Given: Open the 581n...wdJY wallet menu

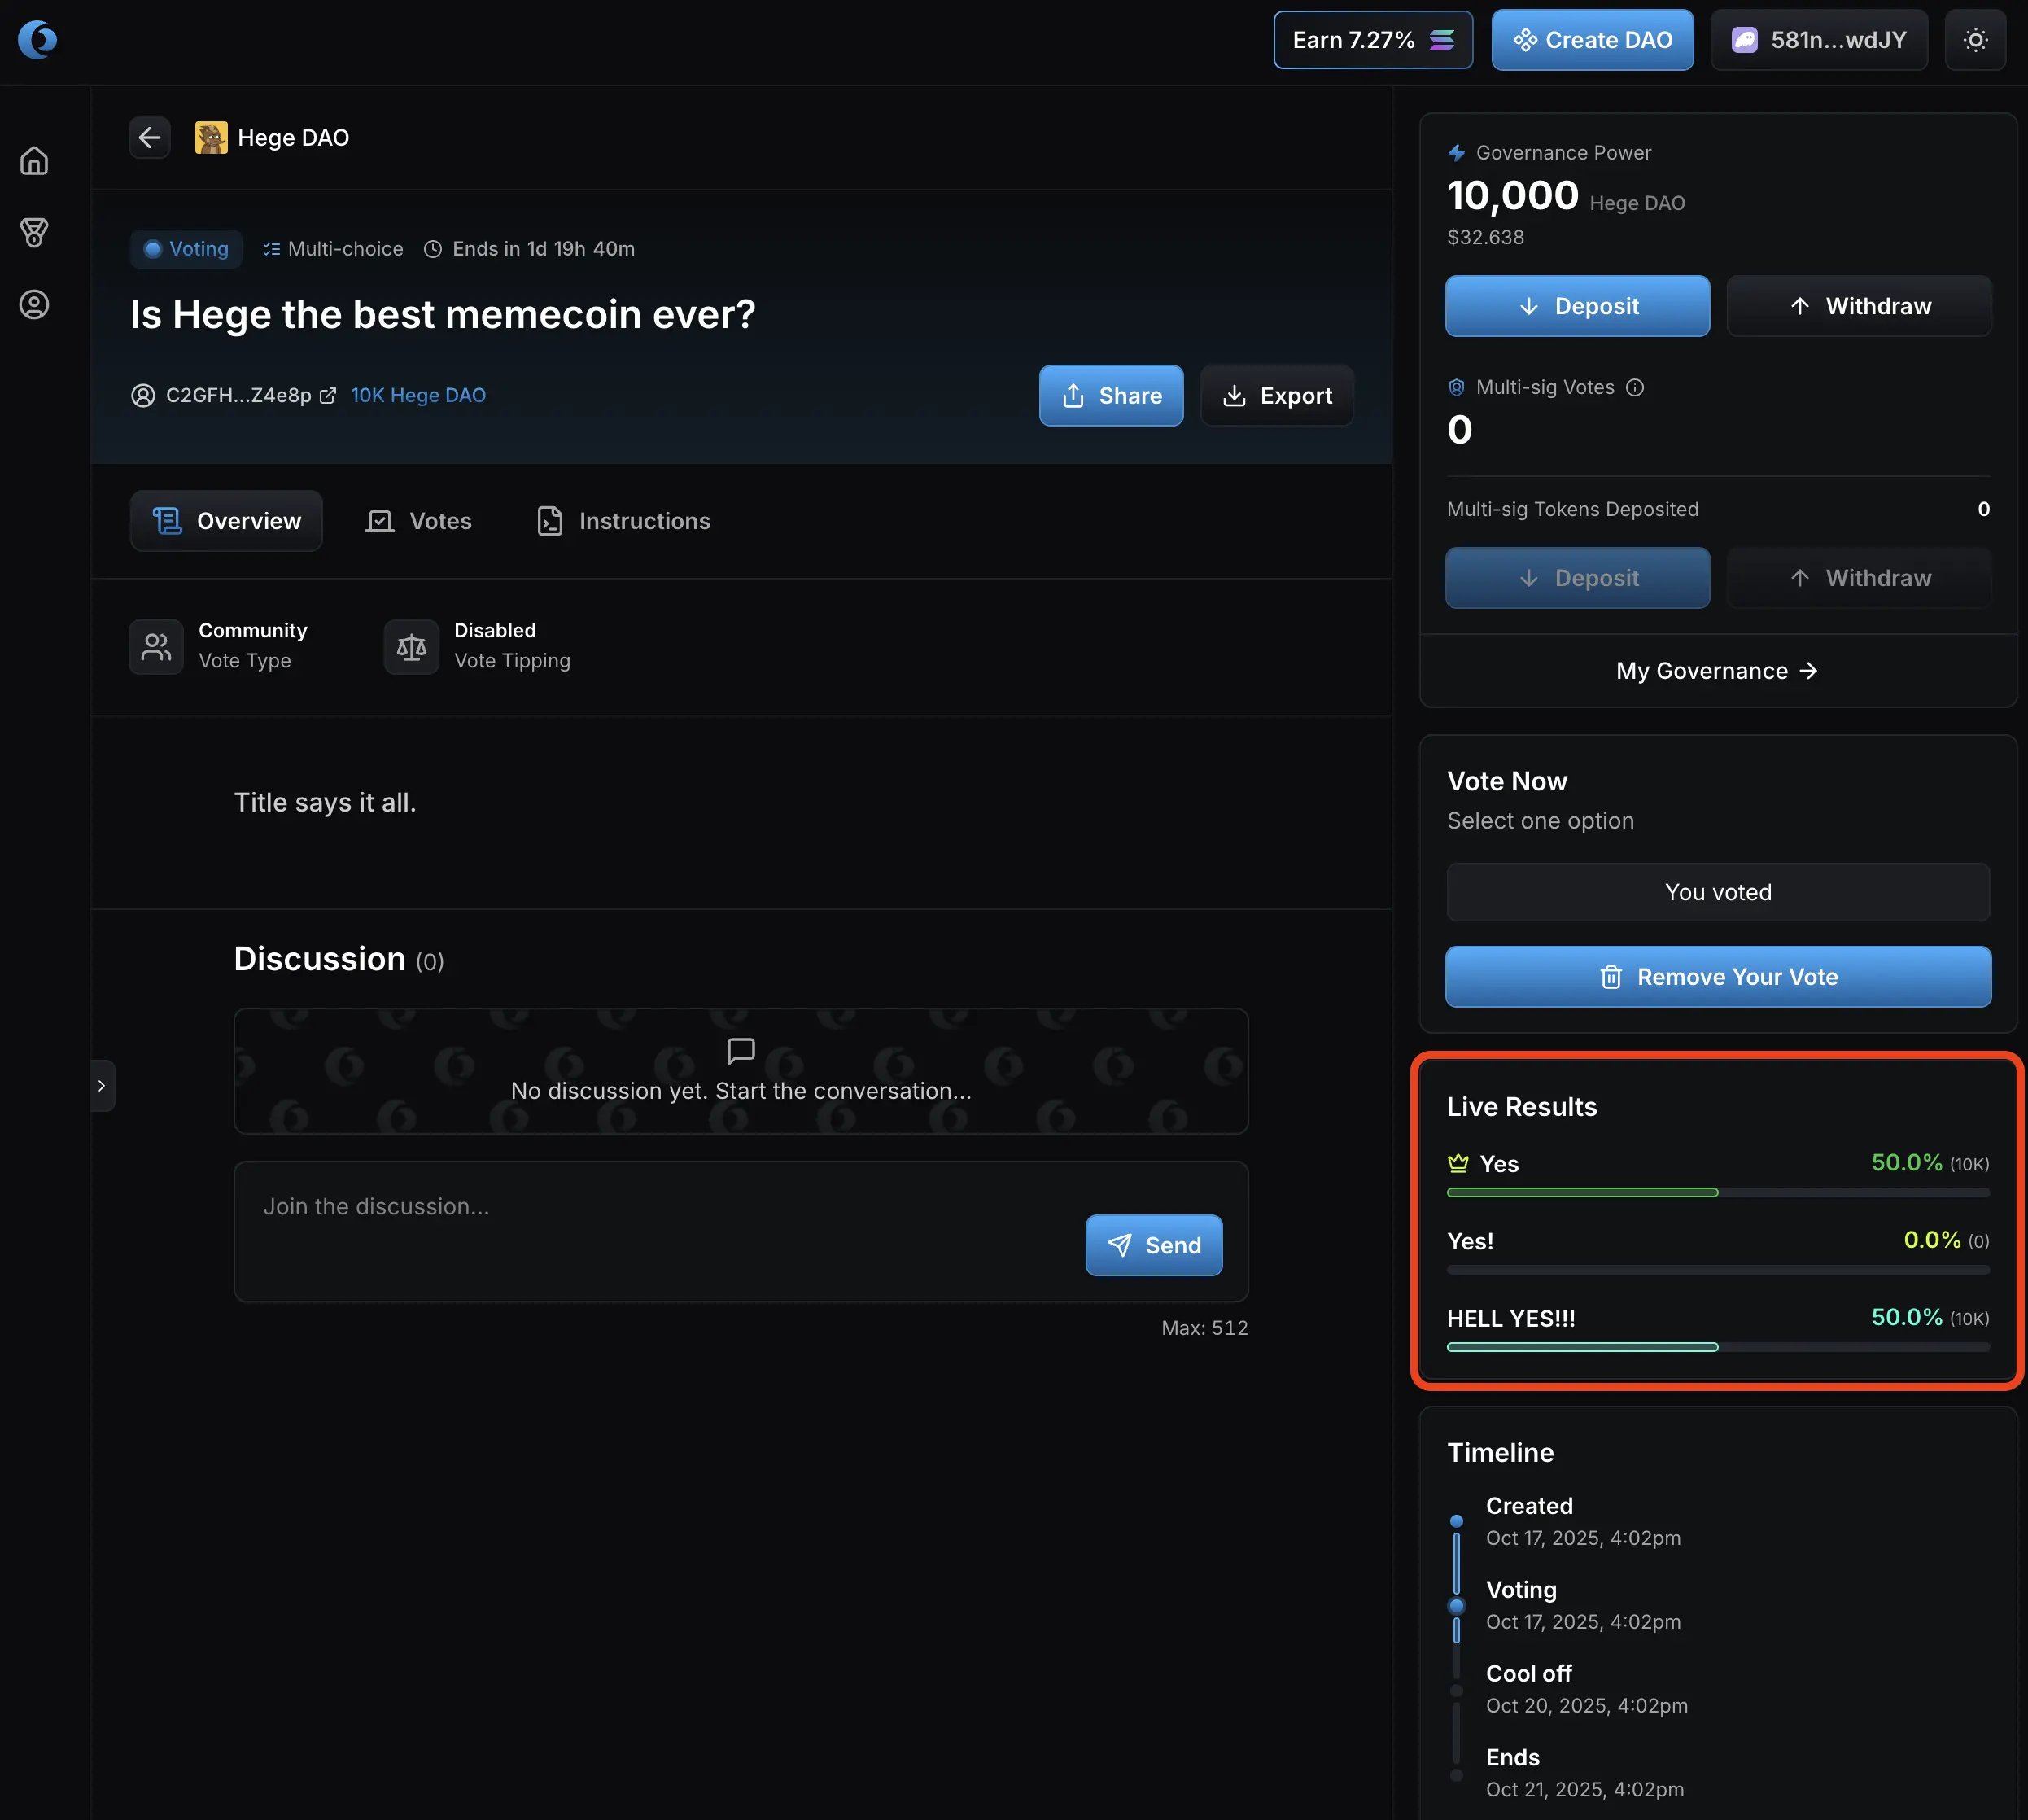Looking at the screenshot, I should tap(1818, 40).
